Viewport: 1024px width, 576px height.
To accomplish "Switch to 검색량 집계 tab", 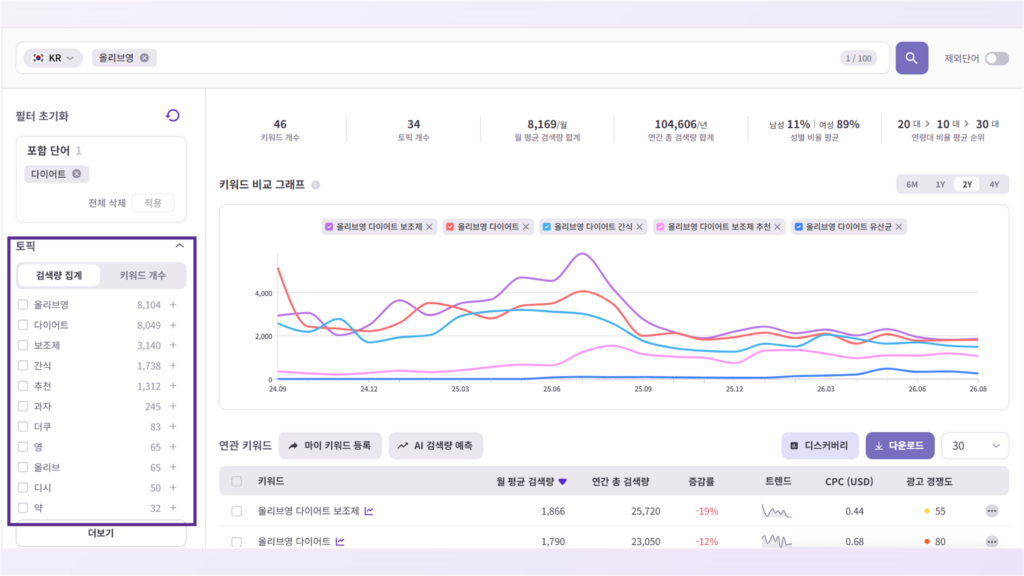I will pos(59,276).
